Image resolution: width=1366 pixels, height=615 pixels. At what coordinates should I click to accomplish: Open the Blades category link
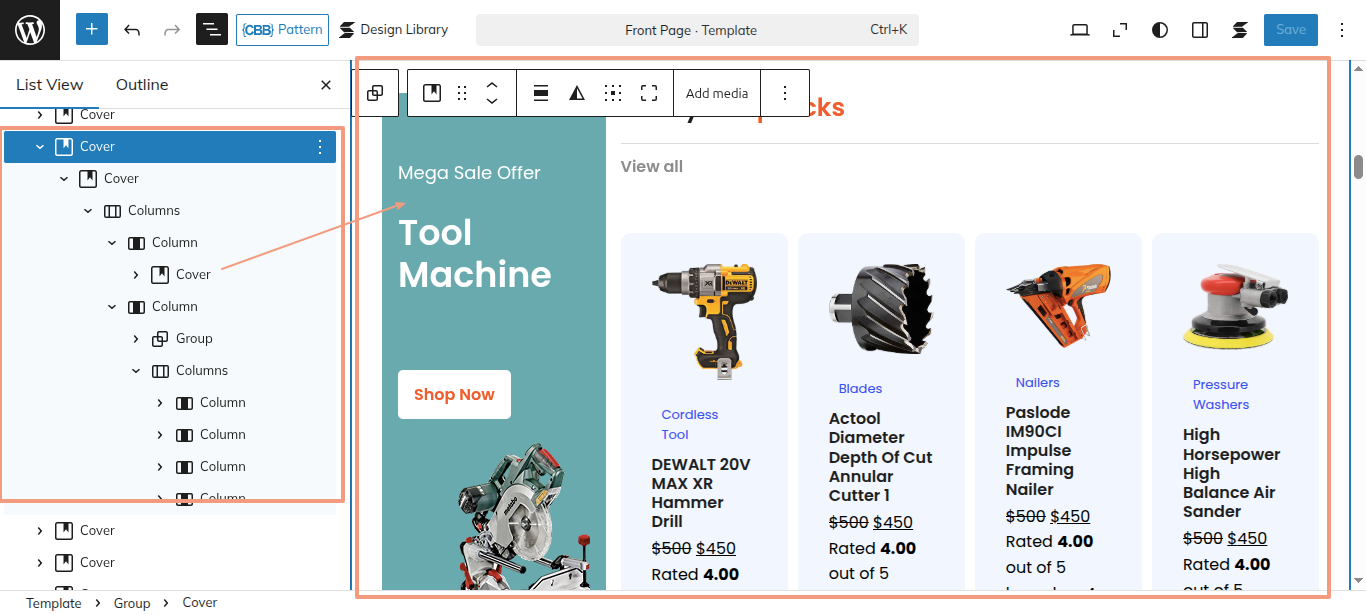(x=860, y=388)
